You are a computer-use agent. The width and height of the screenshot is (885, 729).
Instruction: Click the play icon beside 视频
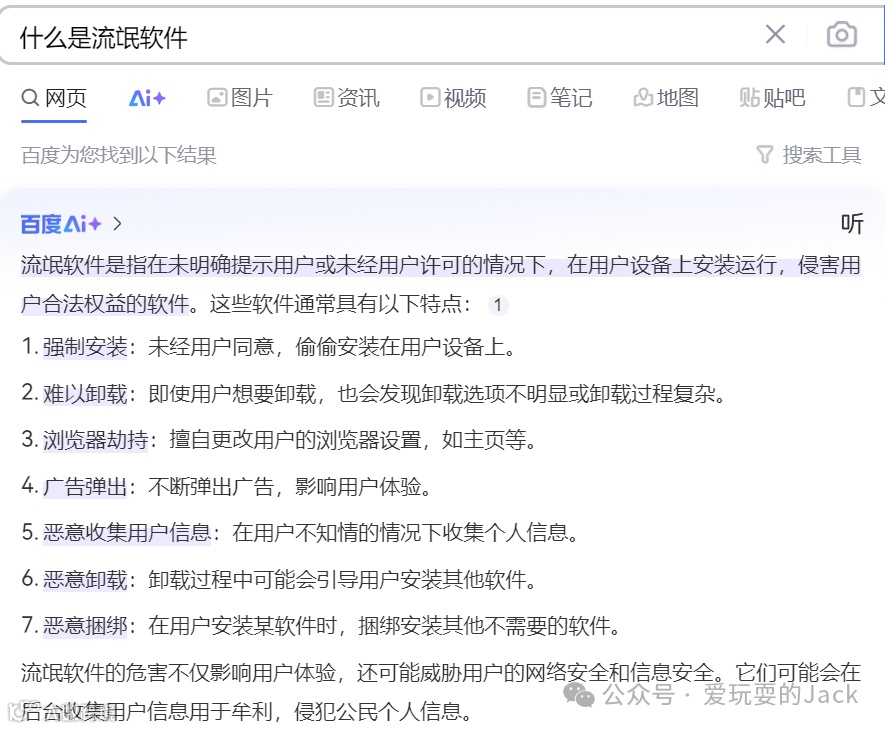point(430,98)
